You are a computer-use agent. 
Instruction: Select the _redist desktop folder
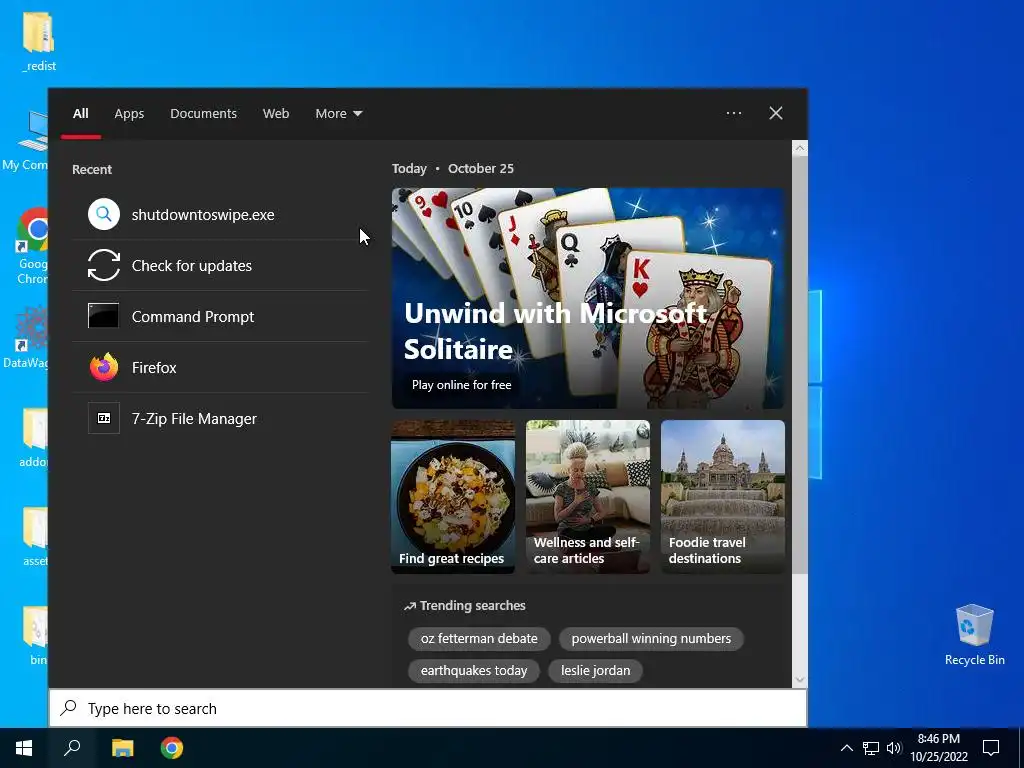(x=39, y=40)
